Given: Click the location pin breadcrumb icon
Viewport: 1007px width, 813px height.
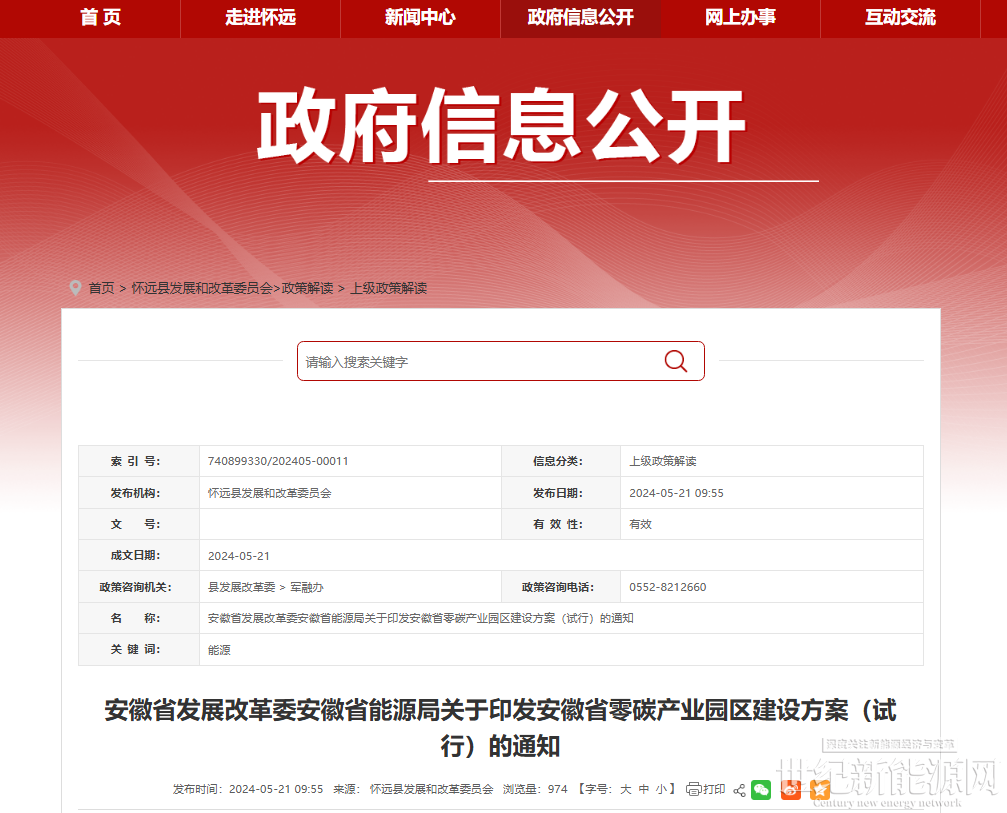Looking at the screenshot, I should [76, 288].
